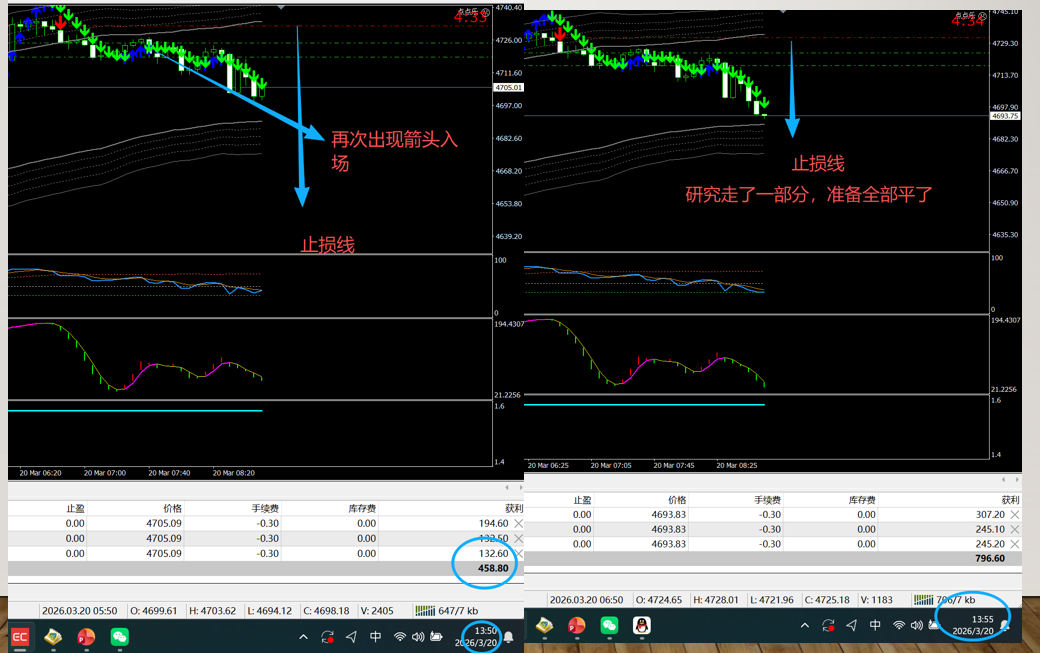1040x653 pixels.
Task: Click the 20 Mar 08:25 time axis label
Action: pyautogui.click(x=736, y=465)
